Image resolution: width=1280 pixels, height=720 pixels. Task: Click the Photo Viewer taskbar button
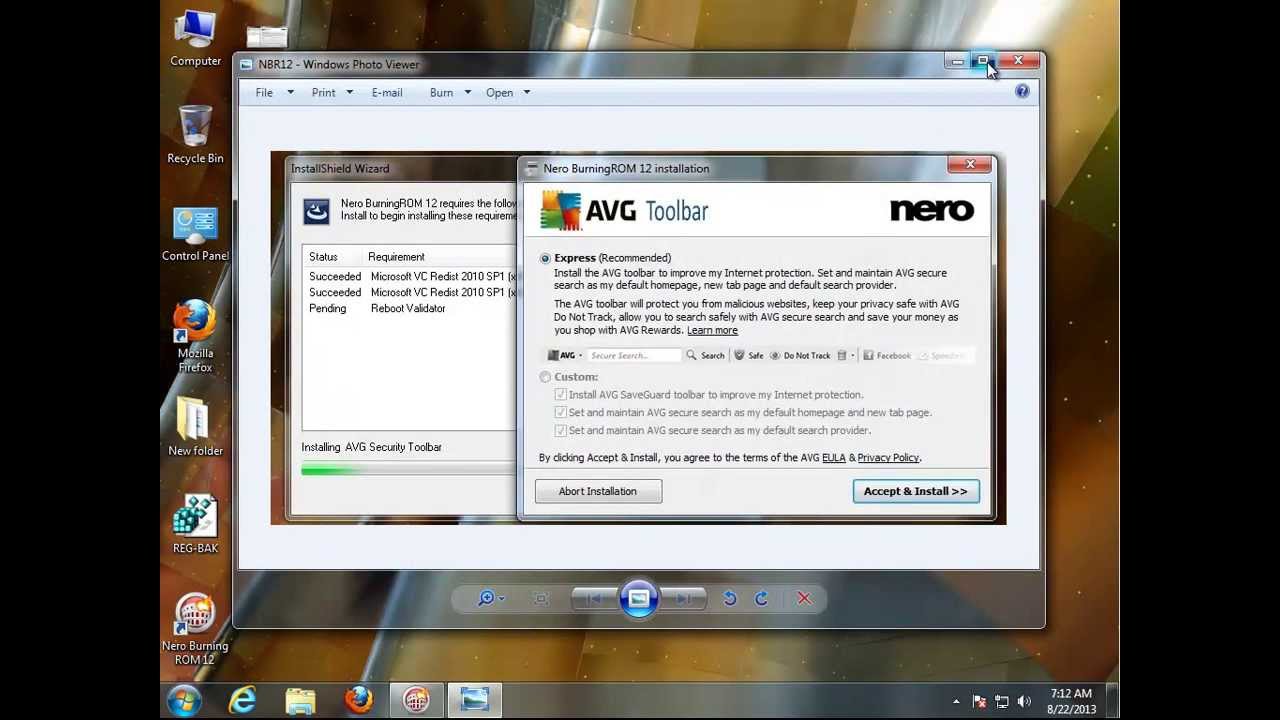pos(474,700)
